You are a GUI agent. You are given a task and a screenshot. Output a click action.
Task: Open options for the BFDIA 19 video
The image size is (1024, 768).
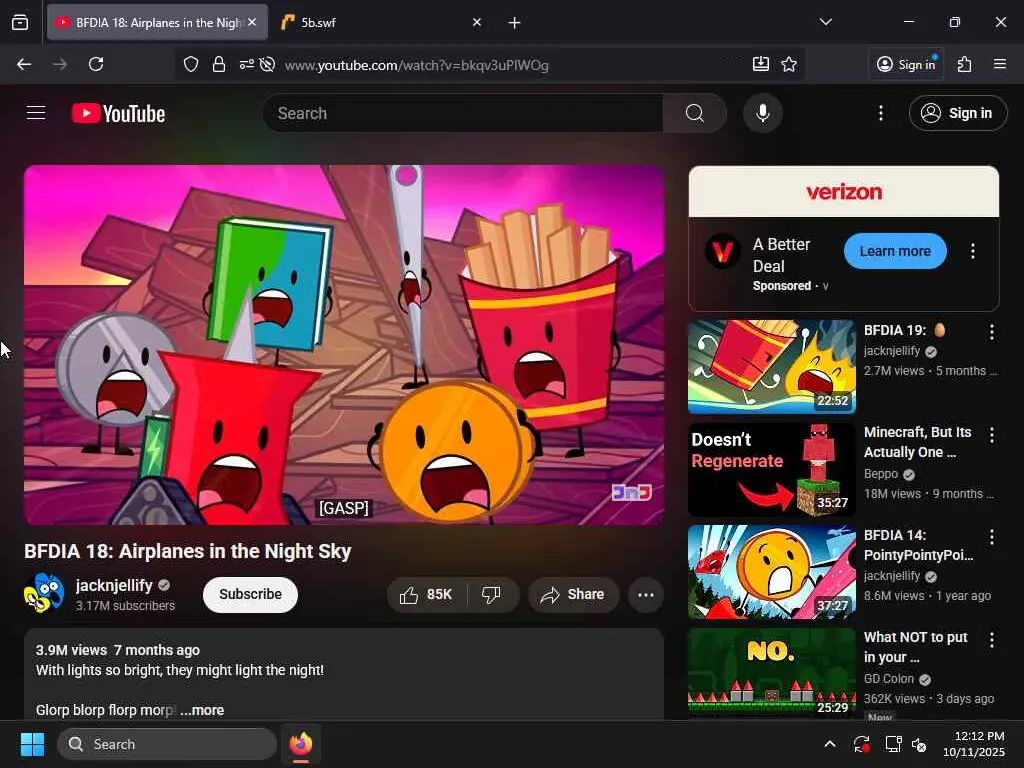pos(991,332)
